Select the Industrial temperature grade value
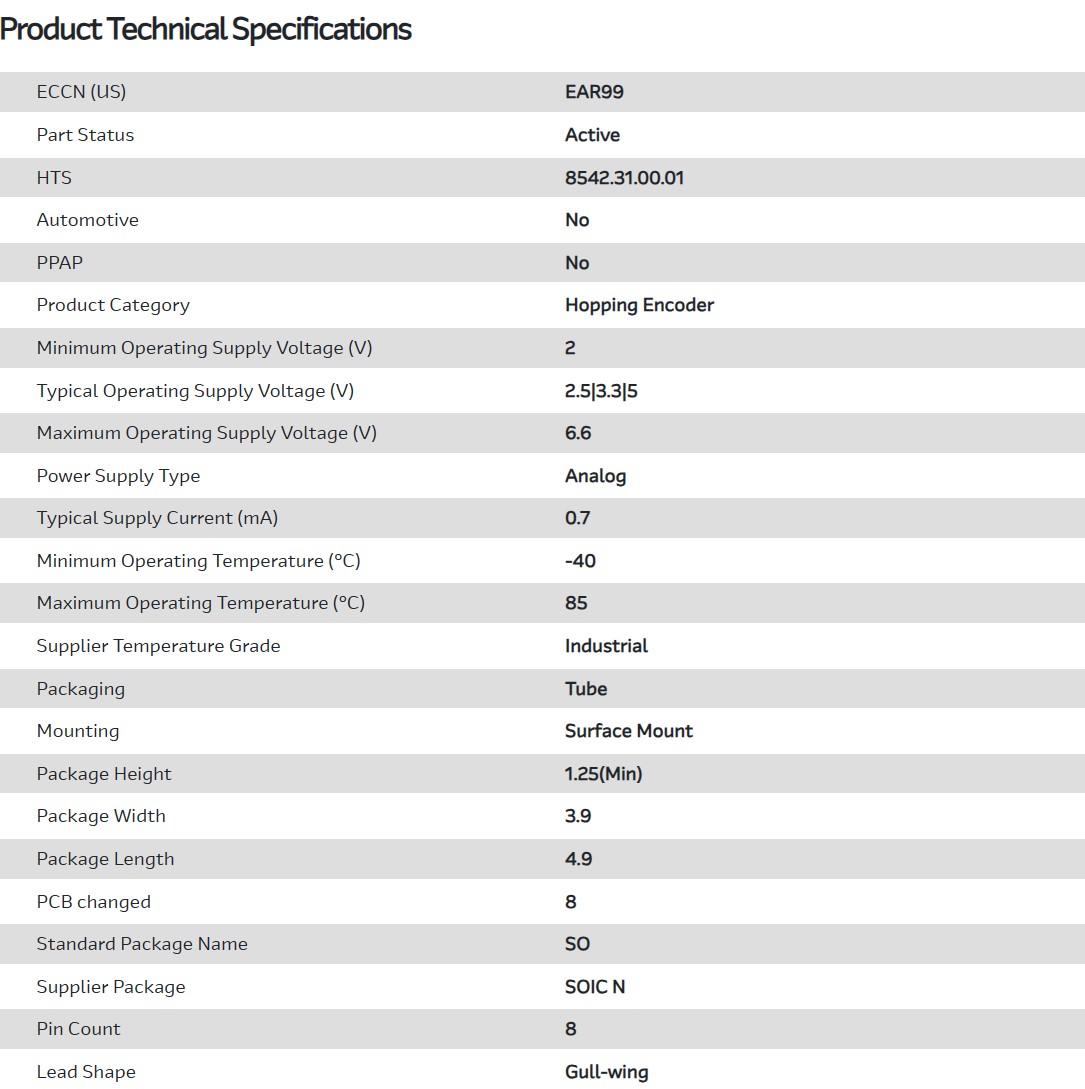This screenshot has height=1089, width=1085. [x=606, y=646]
